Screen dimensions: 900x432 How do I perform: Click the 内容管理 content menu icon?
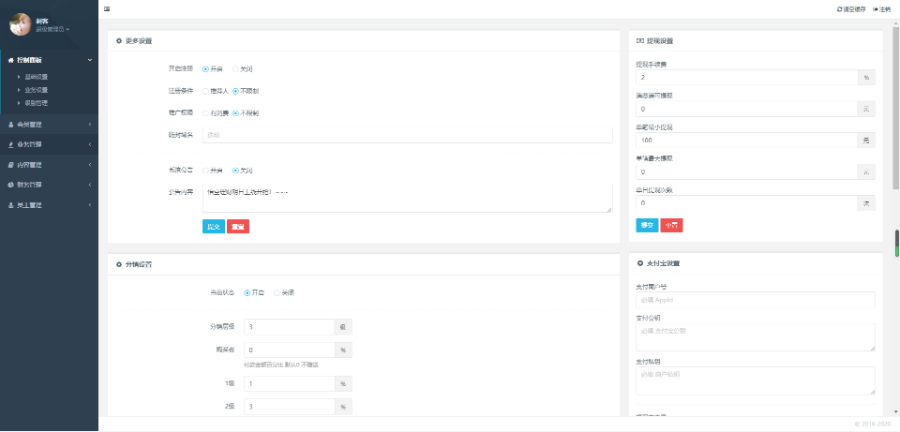(x=11, y=165)
